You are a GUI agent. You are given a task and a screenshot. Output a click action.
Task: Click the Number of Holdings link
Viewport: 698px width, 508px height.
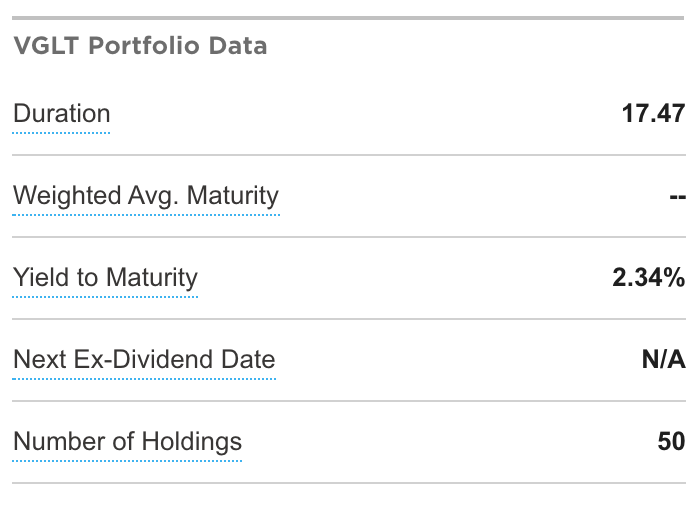[x=127, y=442]
